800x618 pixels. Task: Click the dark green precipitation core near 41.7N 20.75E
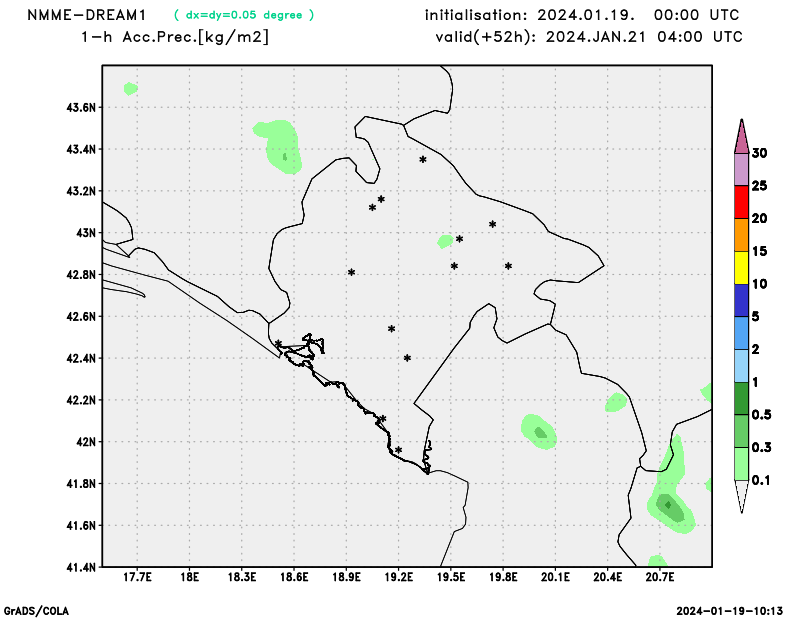click(x=670, y=507)
